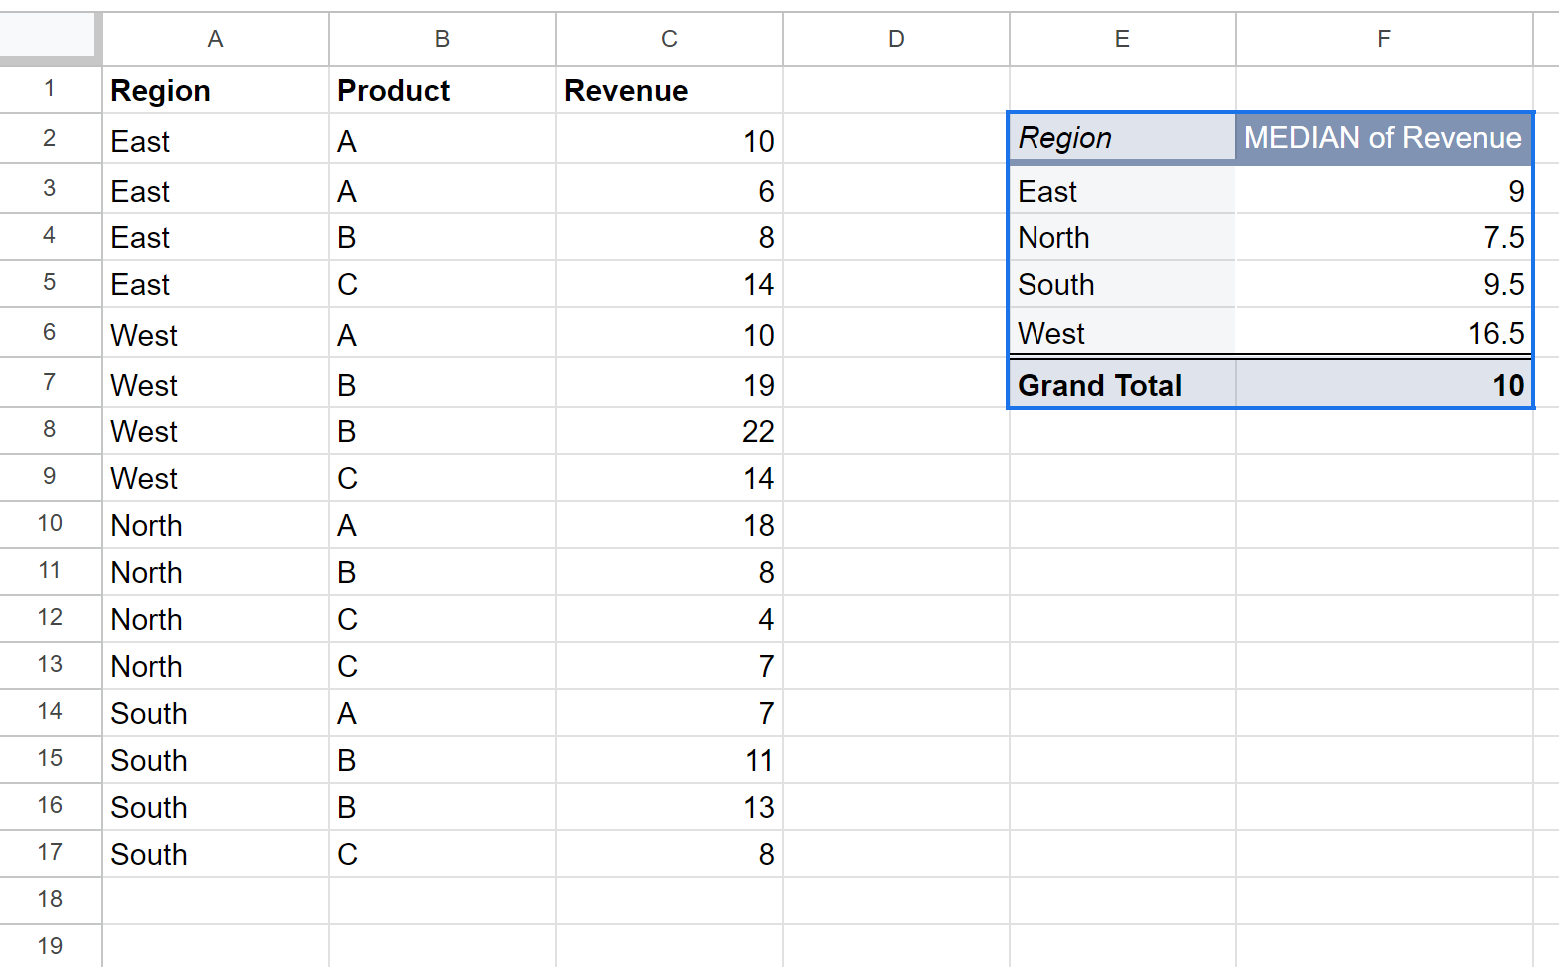Select the pivot table 'East' row label
The image size is (1559, 967).
point(1123,190)
